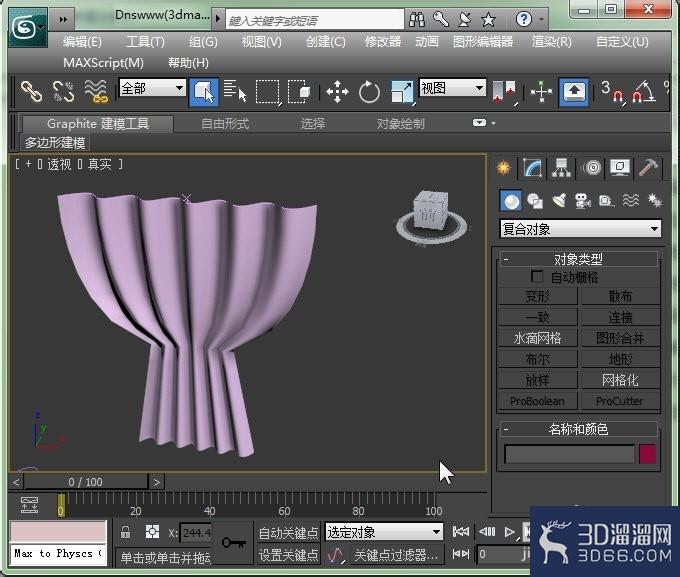The height and width of the screenshot is (577, 680).
Task: Toggle Window/Crossing selection mode
Action: click(x=299, y=91)
